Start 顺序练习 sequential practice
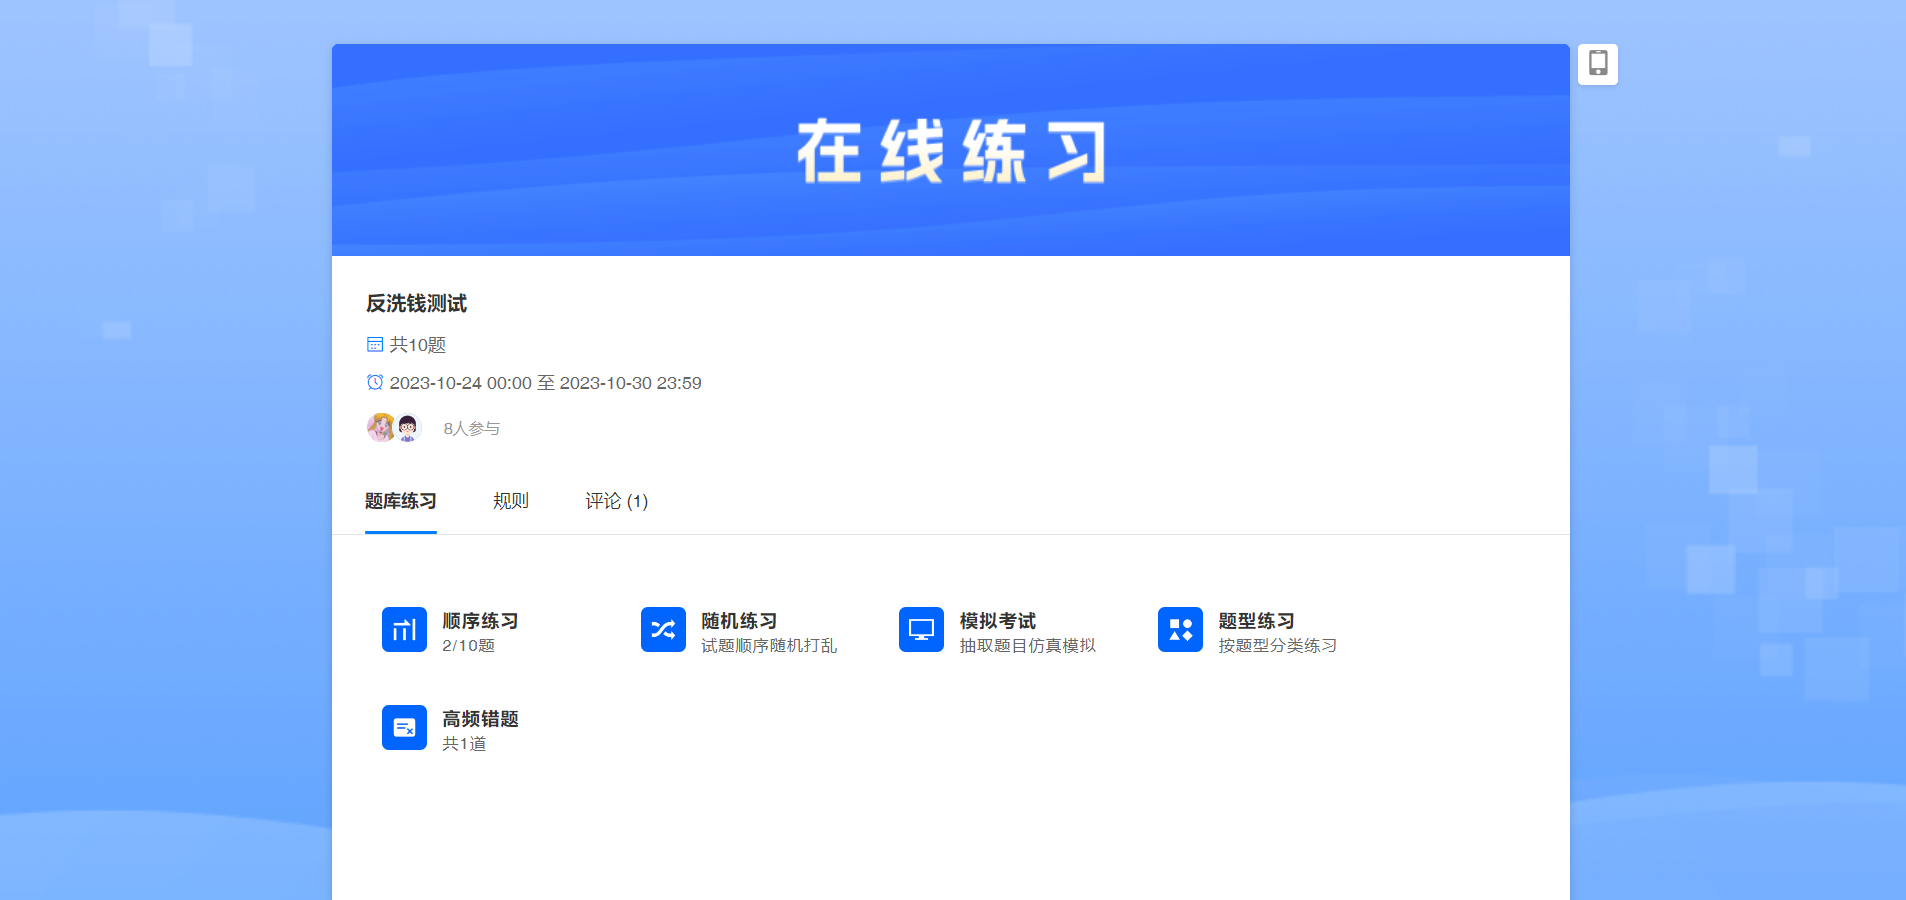This screenshot has width=1906, height=900. pyautogui.click(x=480, y=621)
